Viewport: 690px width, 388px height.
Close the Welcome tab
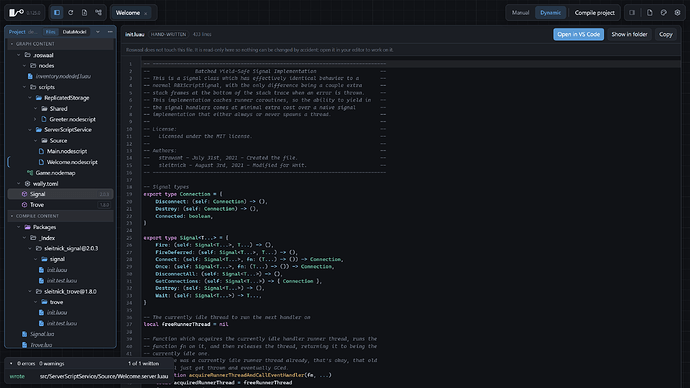146,13
